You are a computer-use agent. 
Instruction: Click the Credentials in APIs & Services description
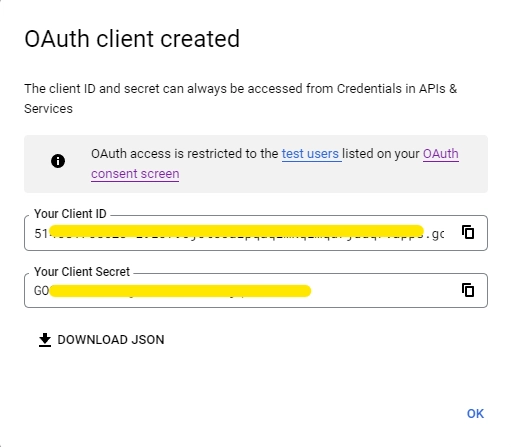point(240,99)
